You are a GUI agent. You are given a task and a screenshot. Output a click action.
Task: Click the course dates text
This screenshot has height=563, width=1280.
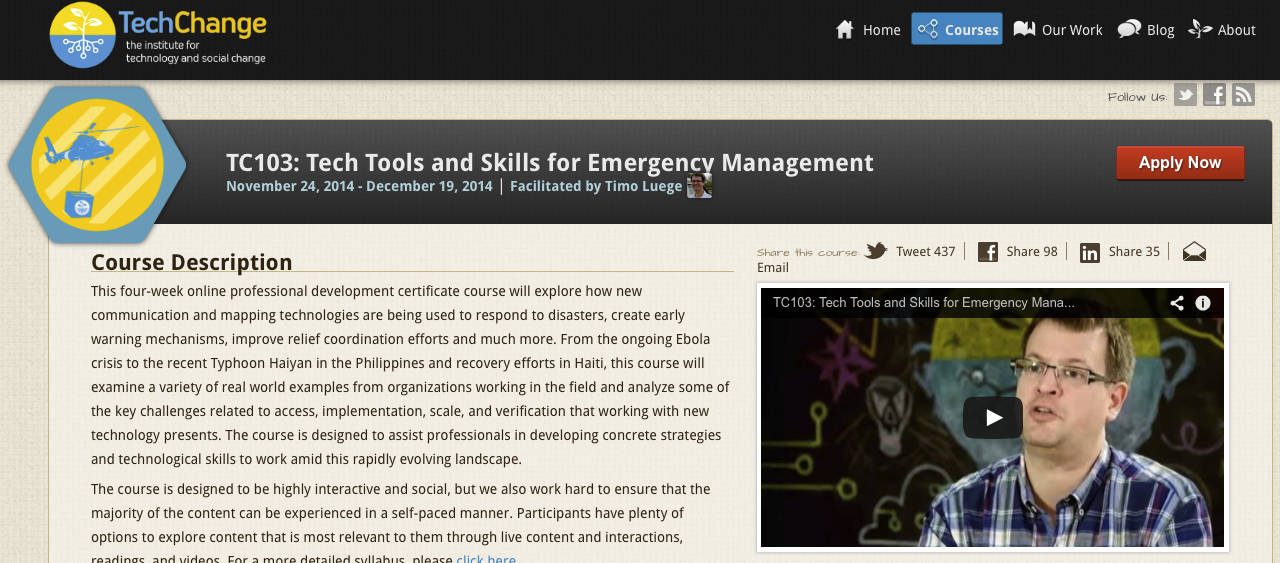pos(359,186)
